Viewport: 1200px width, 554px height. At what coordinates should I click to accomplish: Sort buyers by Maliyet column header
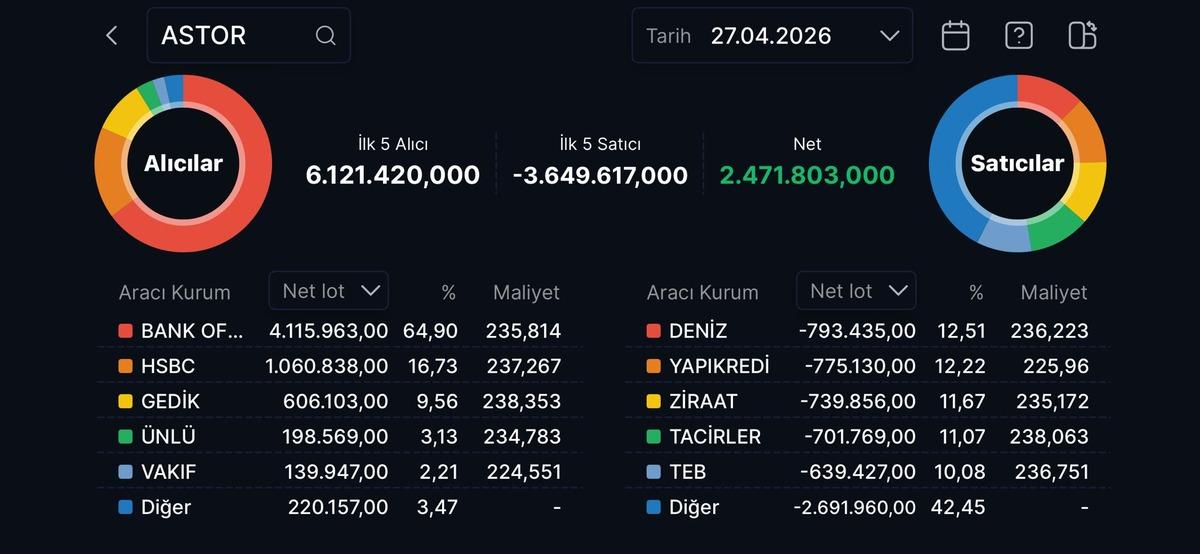click(526, 292)
